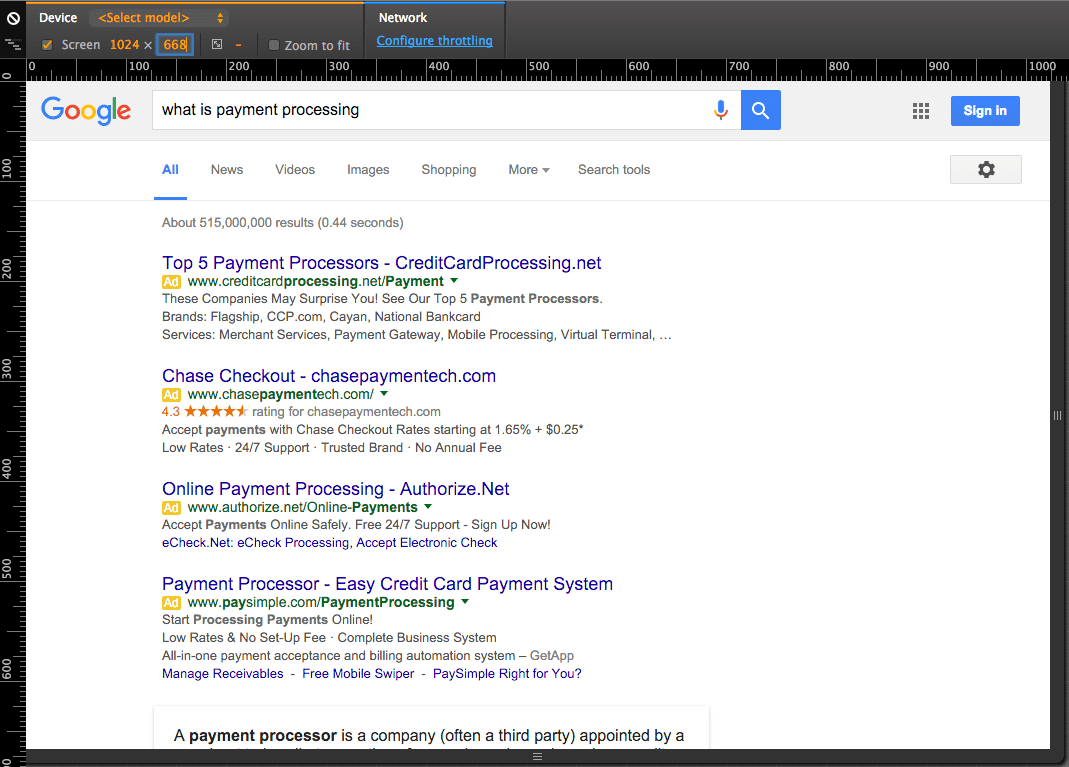Open Chase Checkout ad result
1069x767 pixels.
pos(329,376)
